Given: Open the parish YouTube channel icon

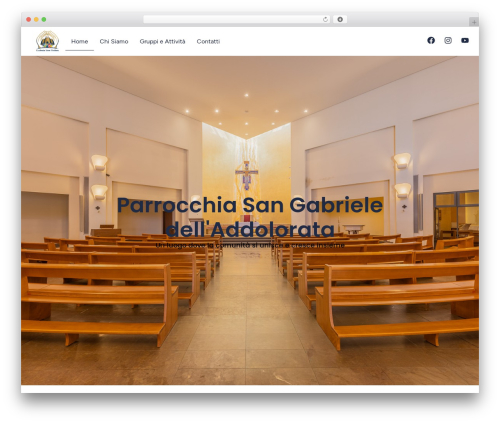Looking at the screenshot, I should (465, 40).
